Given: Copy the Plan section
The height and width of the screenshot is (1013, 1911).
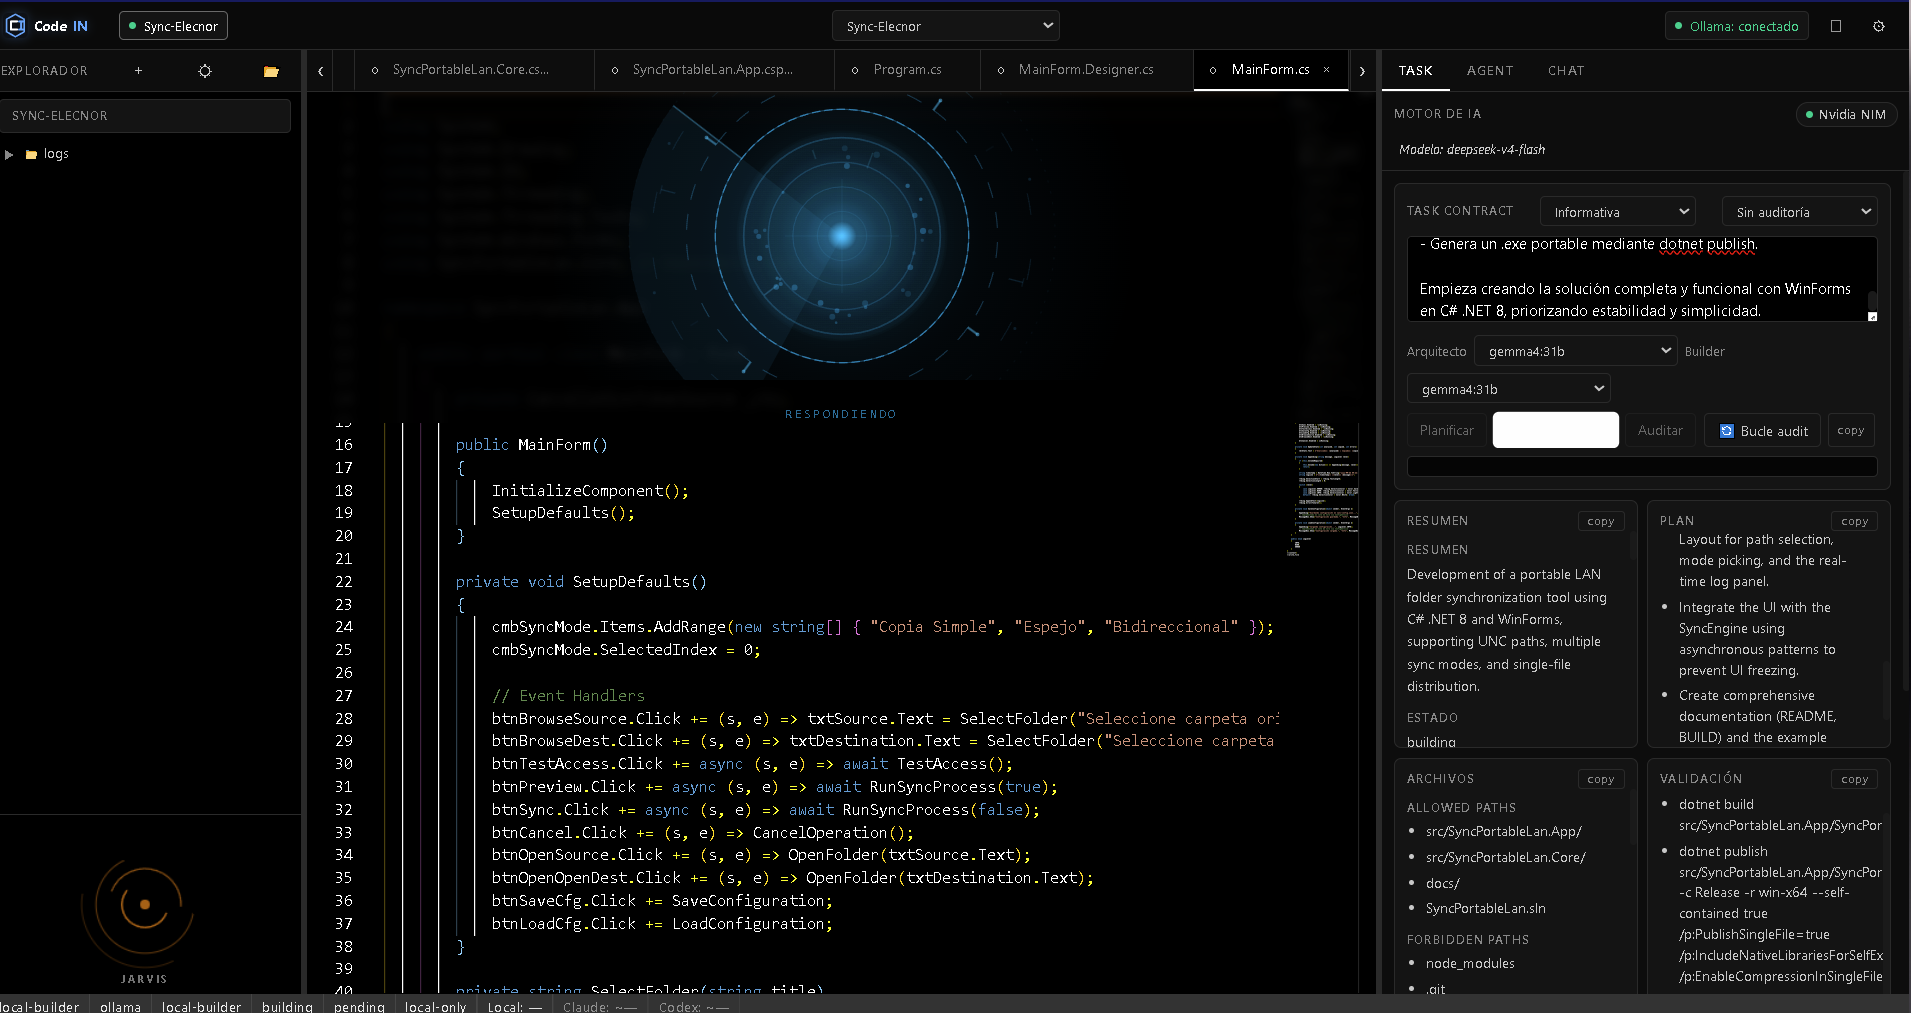Looking at the screenshot, I should click(1855, 521).
